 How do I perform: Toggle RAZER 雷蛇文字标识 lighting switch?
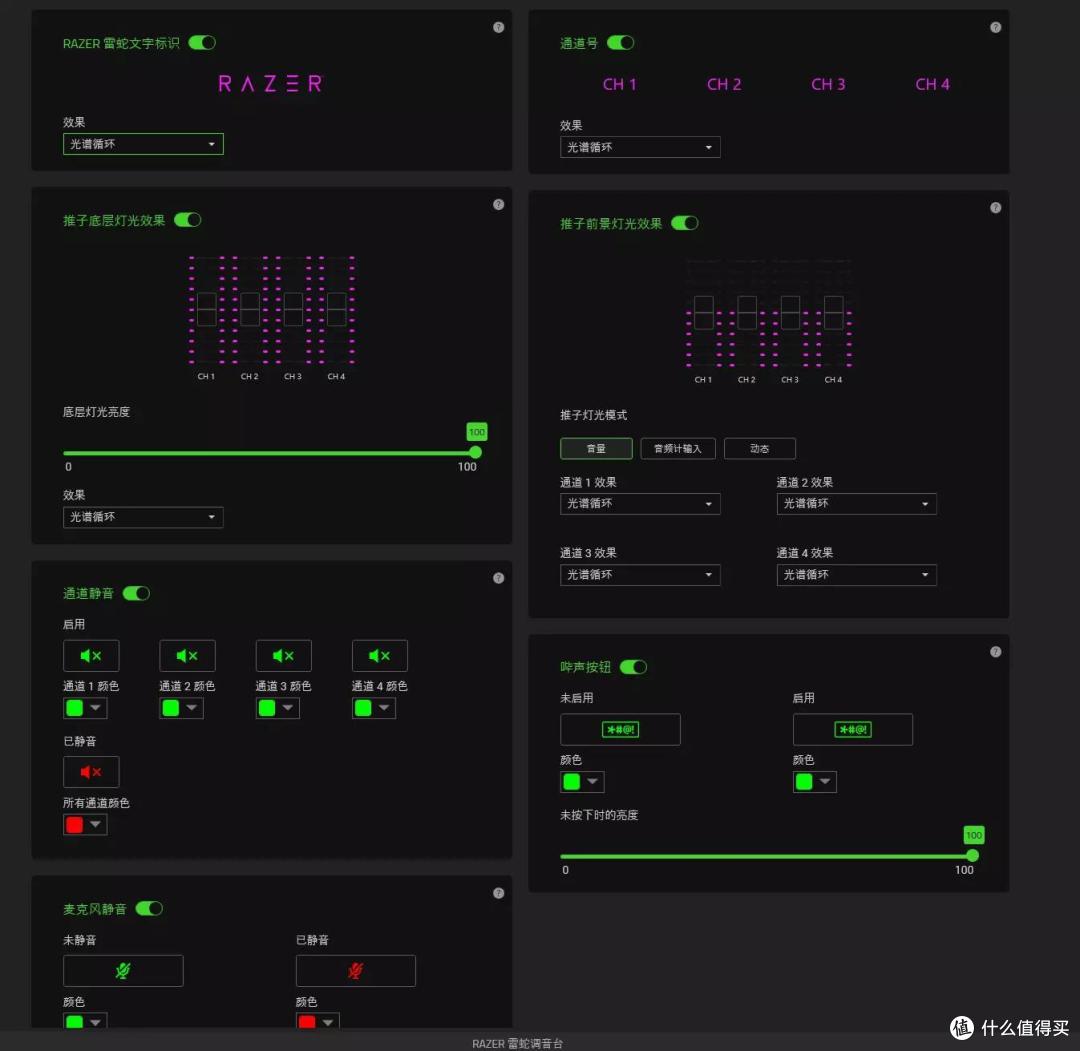click(202, 43)
